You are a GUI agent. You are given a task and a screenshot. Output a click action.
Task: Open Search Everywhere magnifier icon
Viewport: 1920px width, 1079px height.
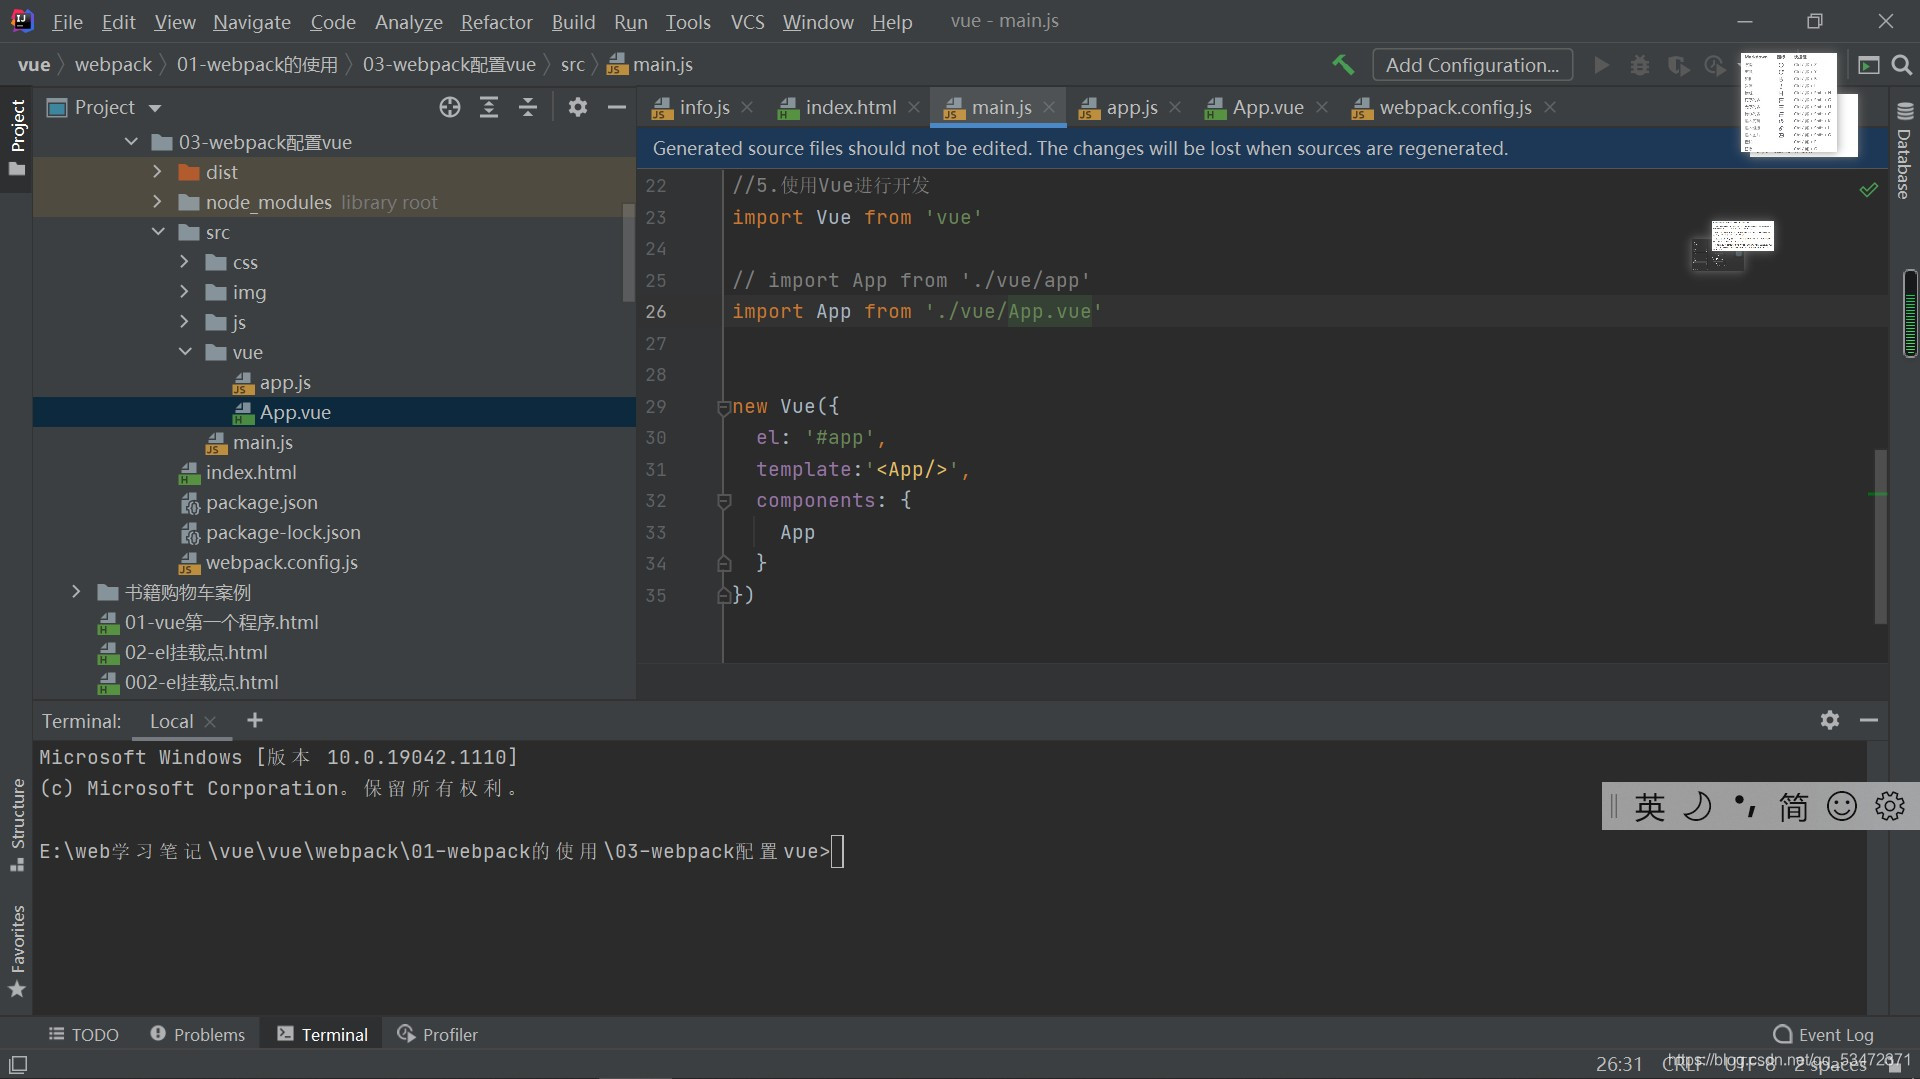pyautogui.click(x=1902, y=65)
